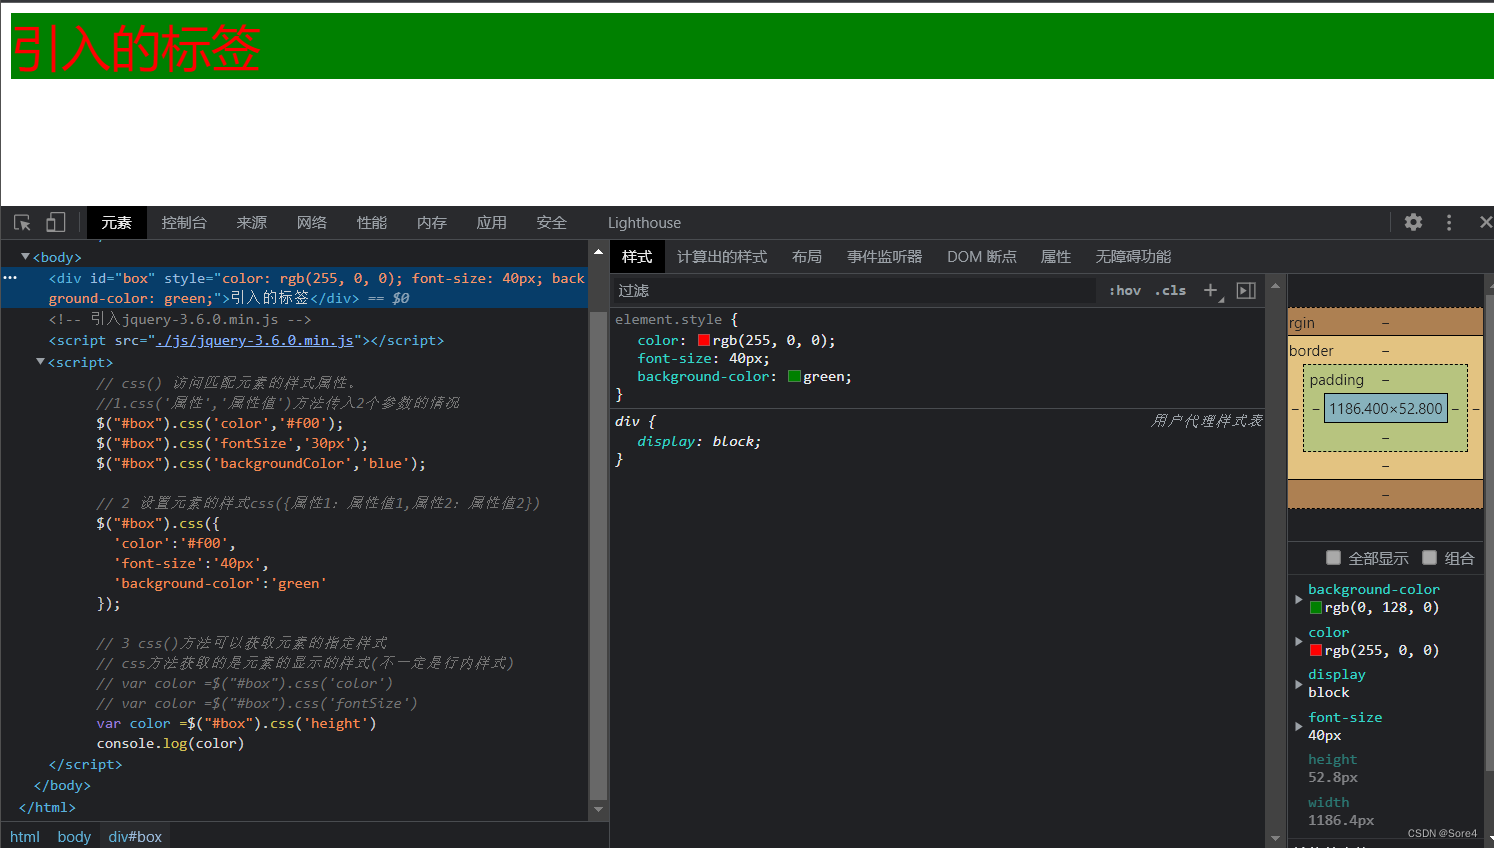This screenshot has height=848, width=1494.
Task: Select the 属性 sub-tab
Action: 1056,257
